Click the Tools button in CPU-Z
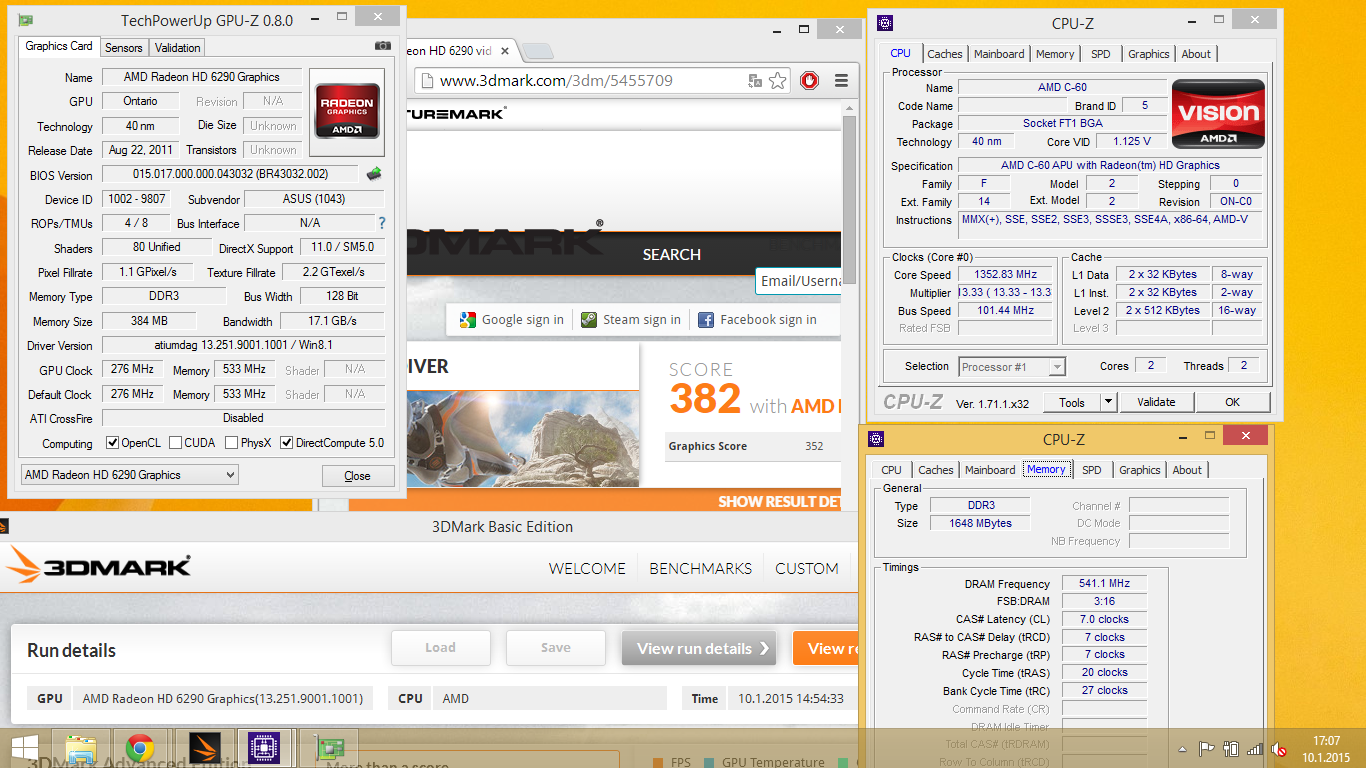The image size is (1366, 768). [1072, 402]
